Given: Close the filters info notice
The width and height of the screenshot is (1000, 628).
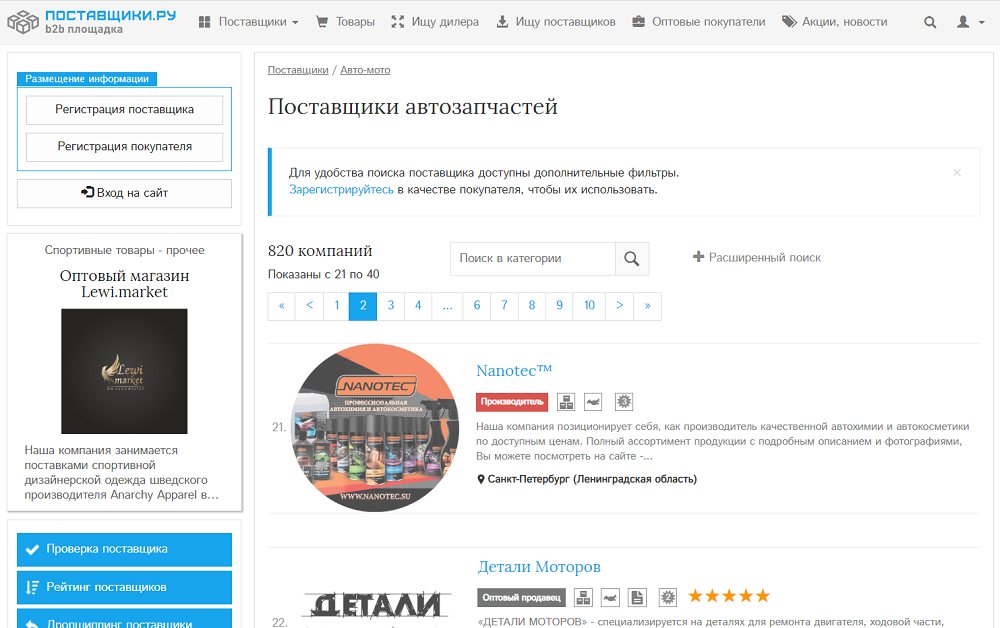Looking at the screenshot, I should 957,173.
